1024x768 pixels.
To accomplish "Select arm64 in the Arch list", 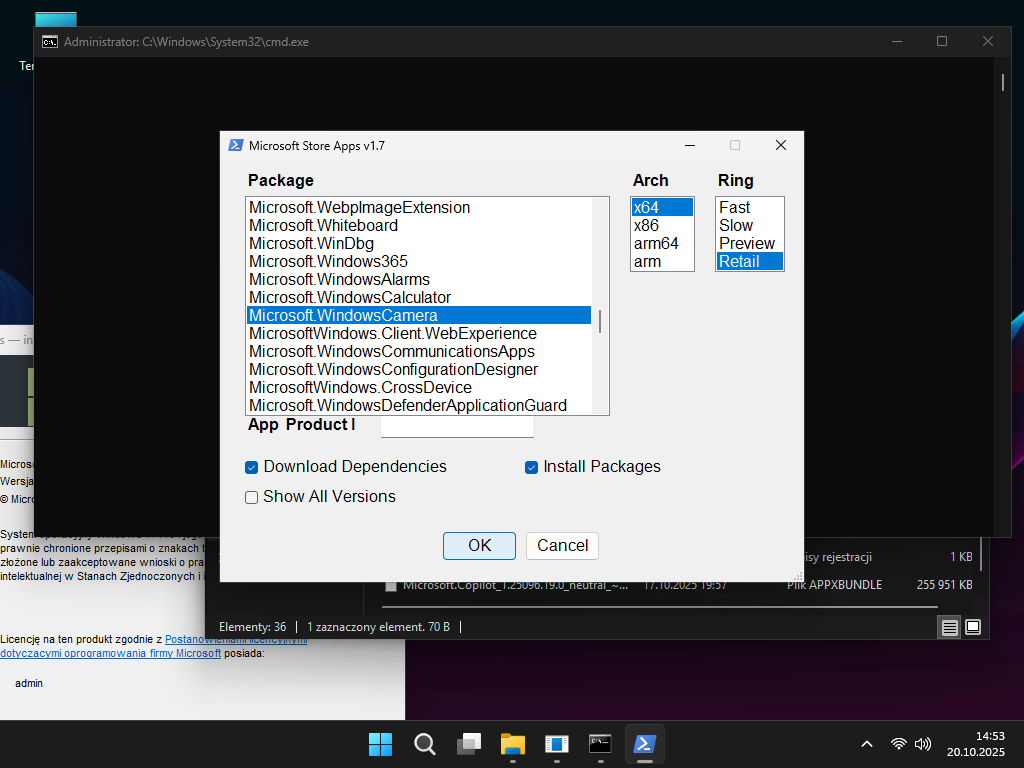I will (x=656, y=244).
